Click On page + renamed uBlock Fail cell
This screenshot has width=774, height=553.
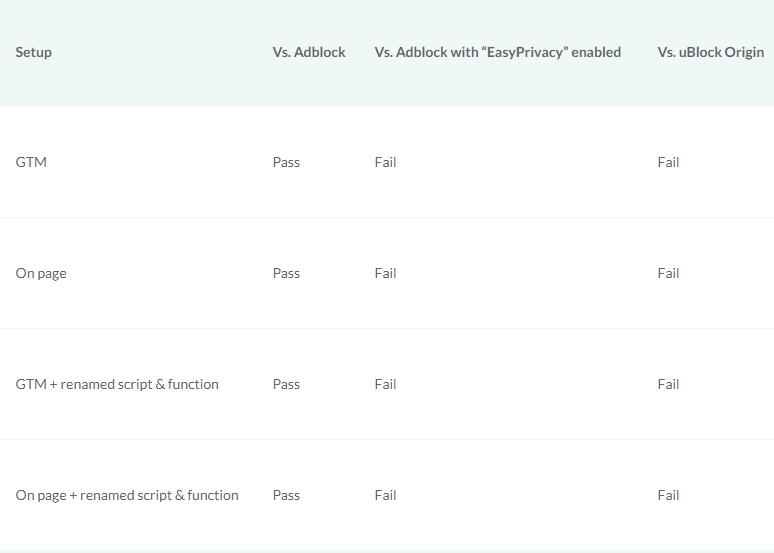[x=668, y=495]
